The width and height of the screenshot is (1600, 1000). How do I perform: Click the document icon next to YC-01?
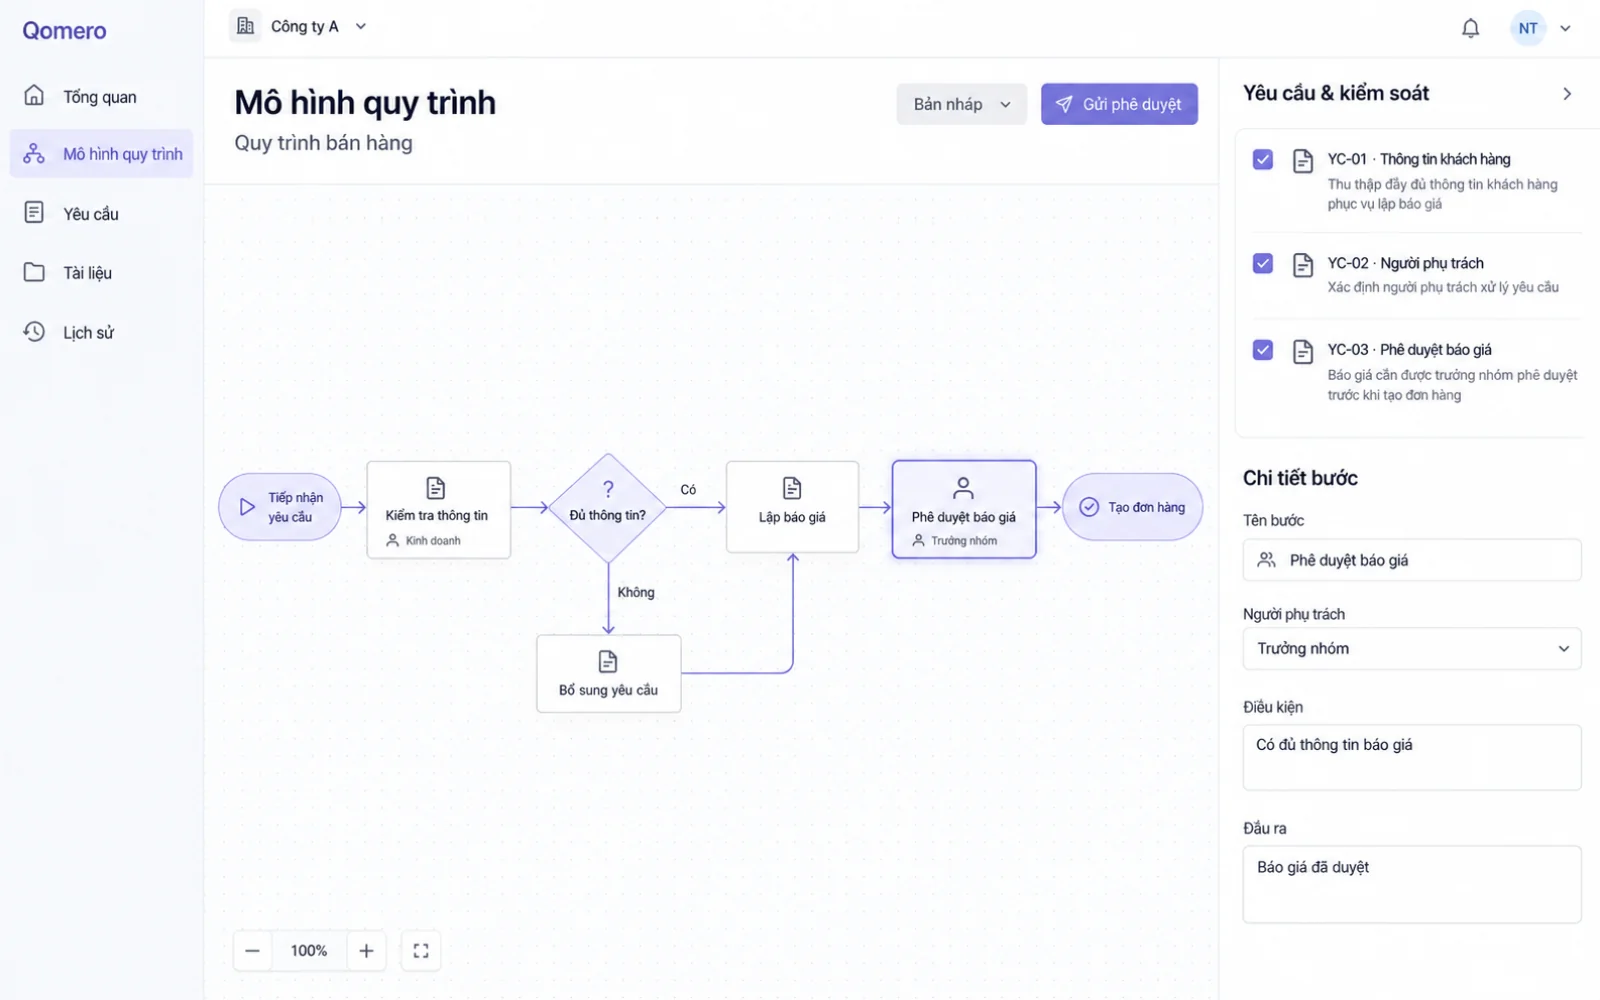pyautogui.click(x=1303, y=161)
